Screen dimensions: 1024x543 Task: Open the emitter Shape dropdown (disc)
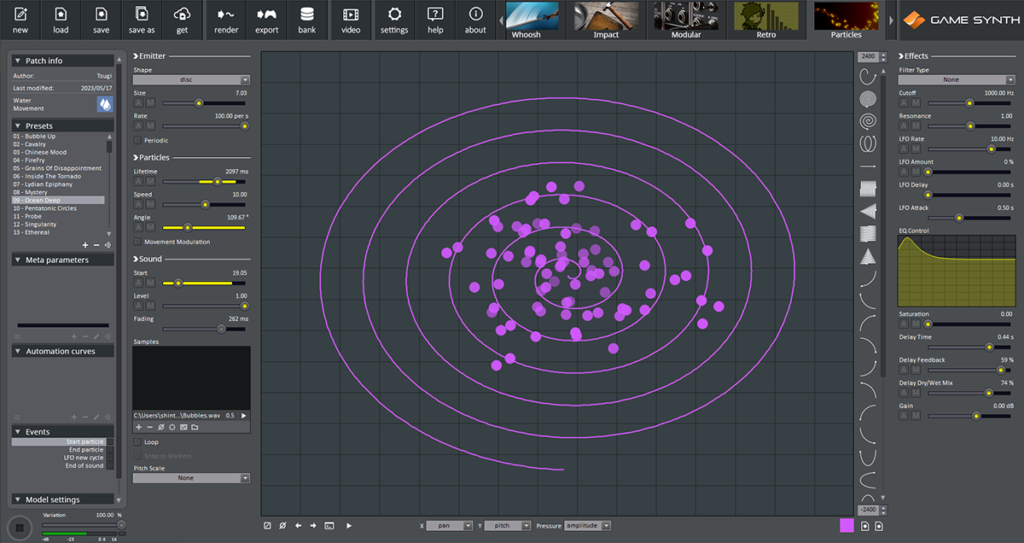[x=191, y=80]
